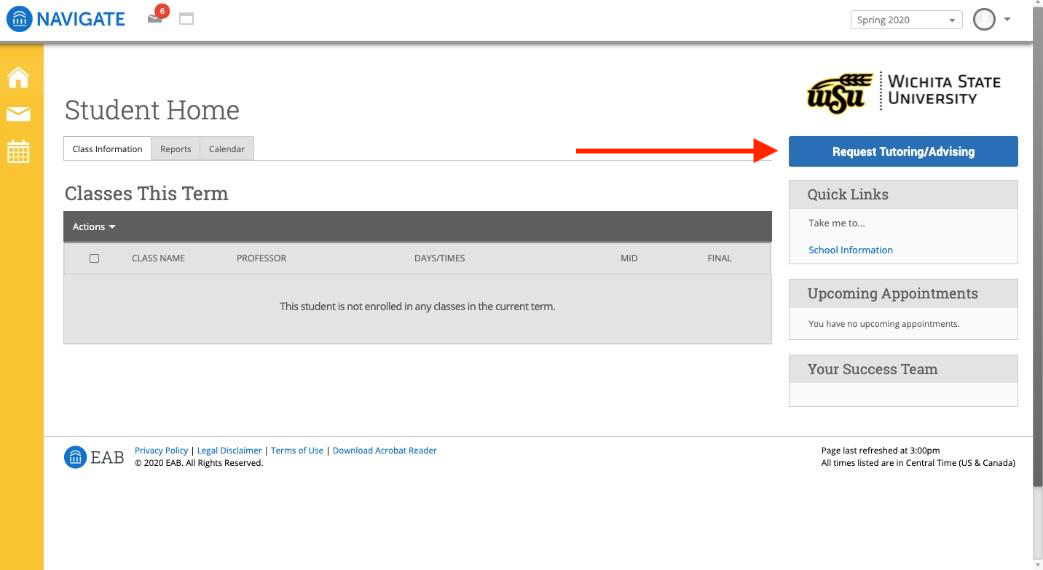Screen dimensions: 1043x570
Task: Switch to the Reports tab
Action: (176, 149)
